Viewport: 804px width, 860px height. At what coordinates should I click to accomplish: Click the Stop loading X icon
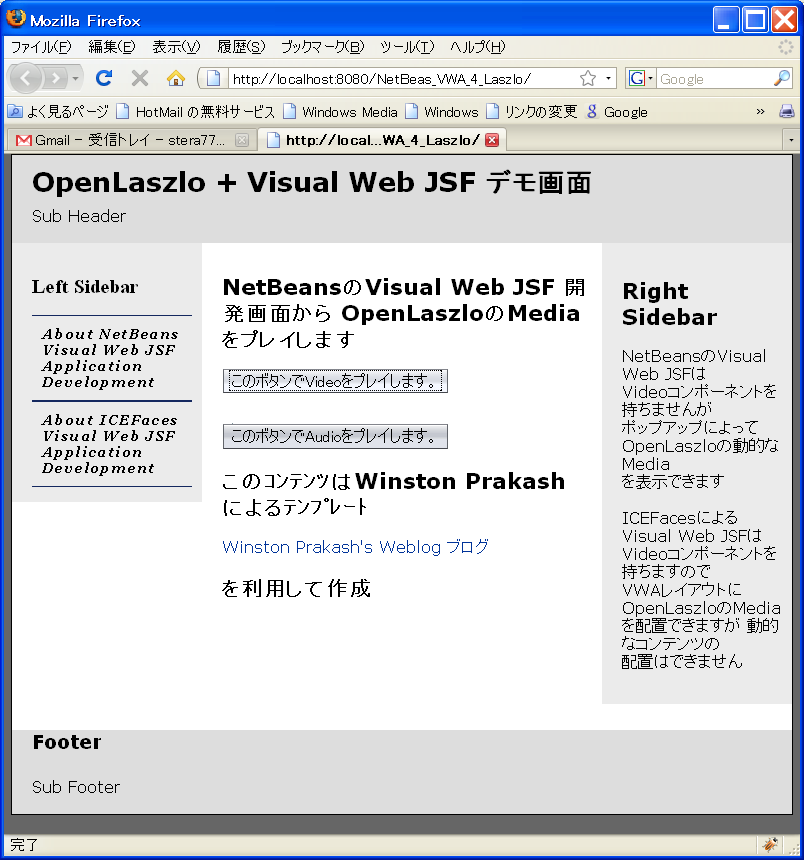pyautogui.click(x=140, y=78)
